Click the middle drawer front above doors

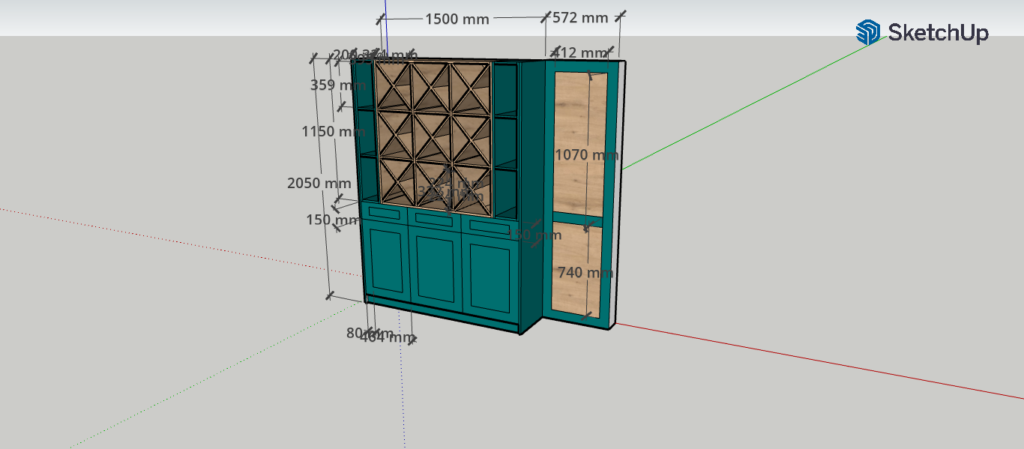(433, 219)
